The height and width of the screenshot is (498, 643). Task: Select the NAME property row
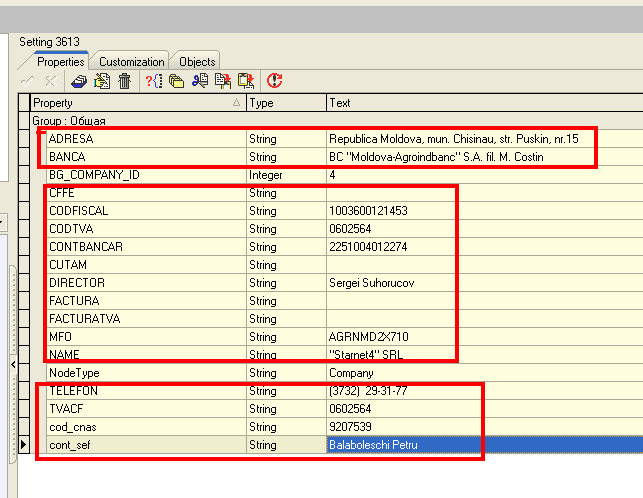[x=344, y=354]
